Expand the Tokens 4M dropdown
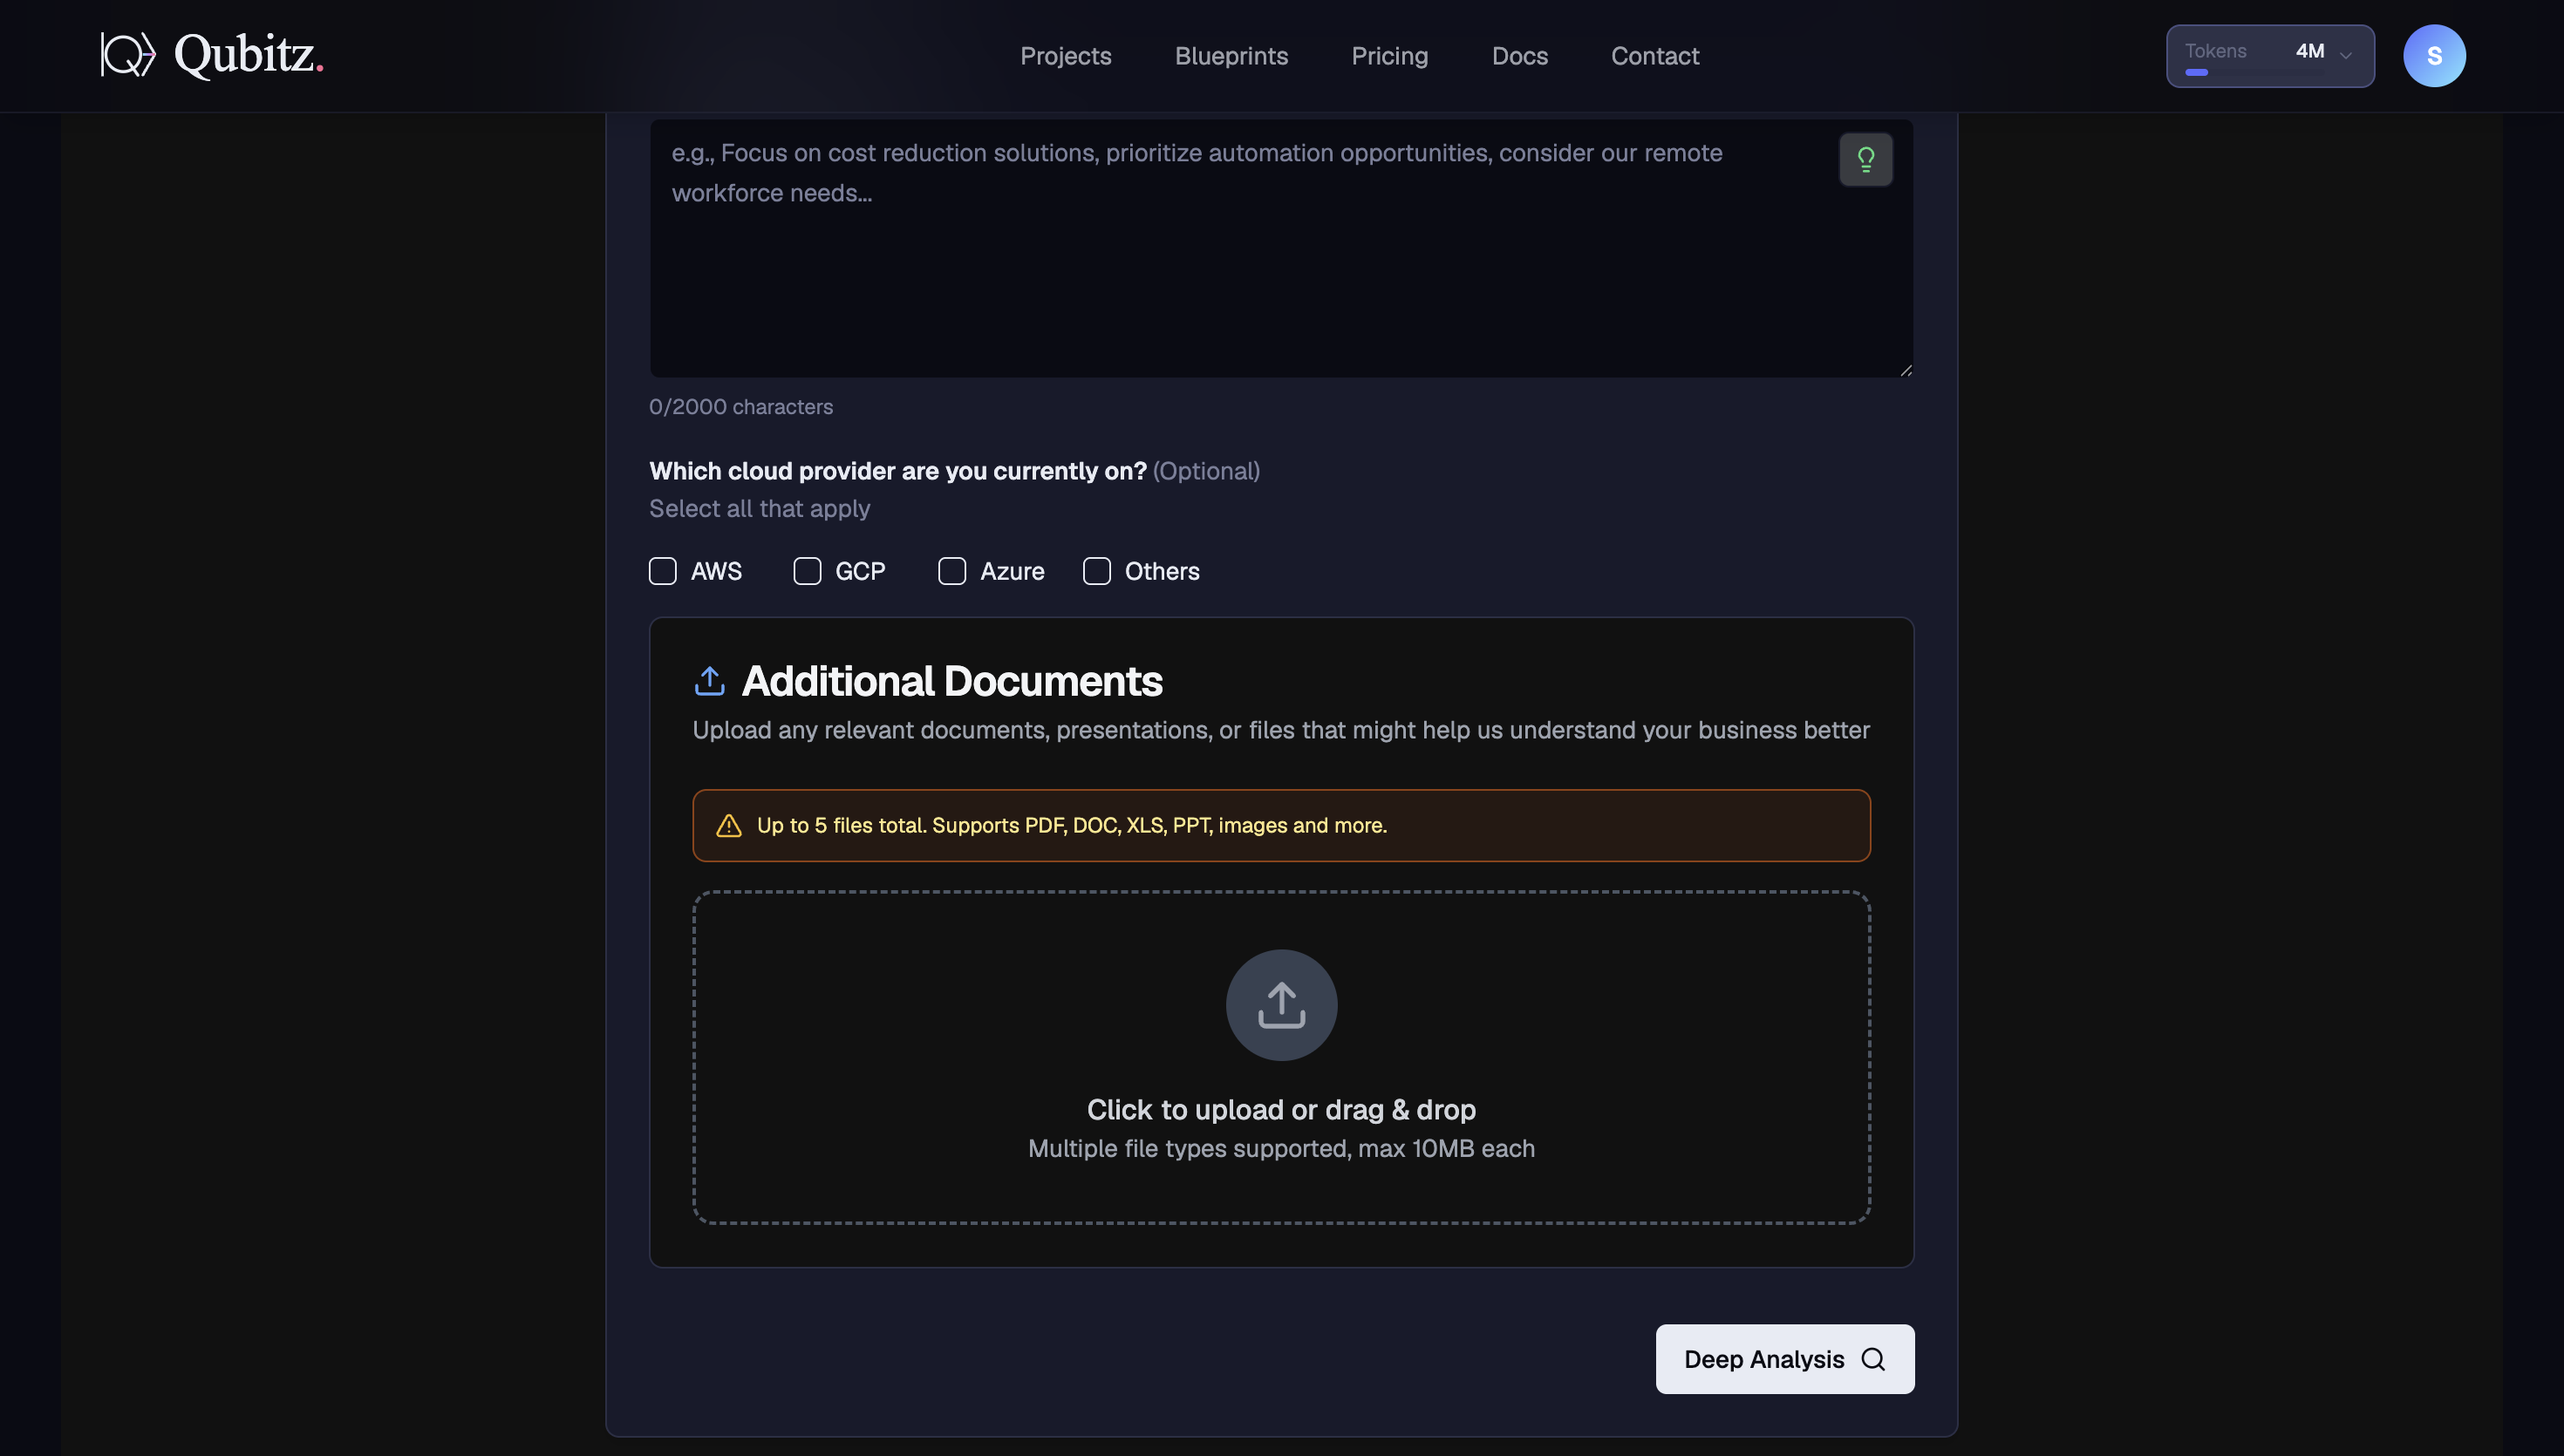The image size is (2564, 1456). click(x=2270, y=56)
